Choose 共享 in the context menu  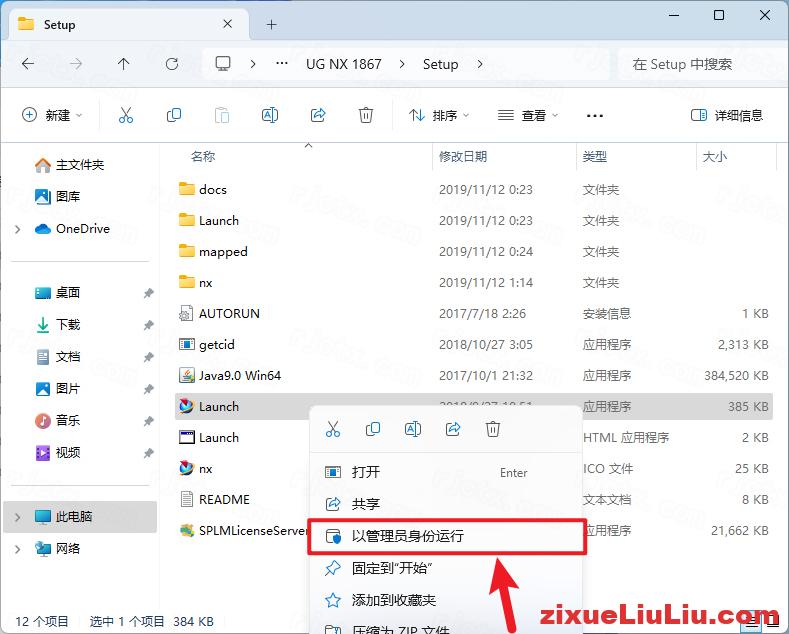445,504
